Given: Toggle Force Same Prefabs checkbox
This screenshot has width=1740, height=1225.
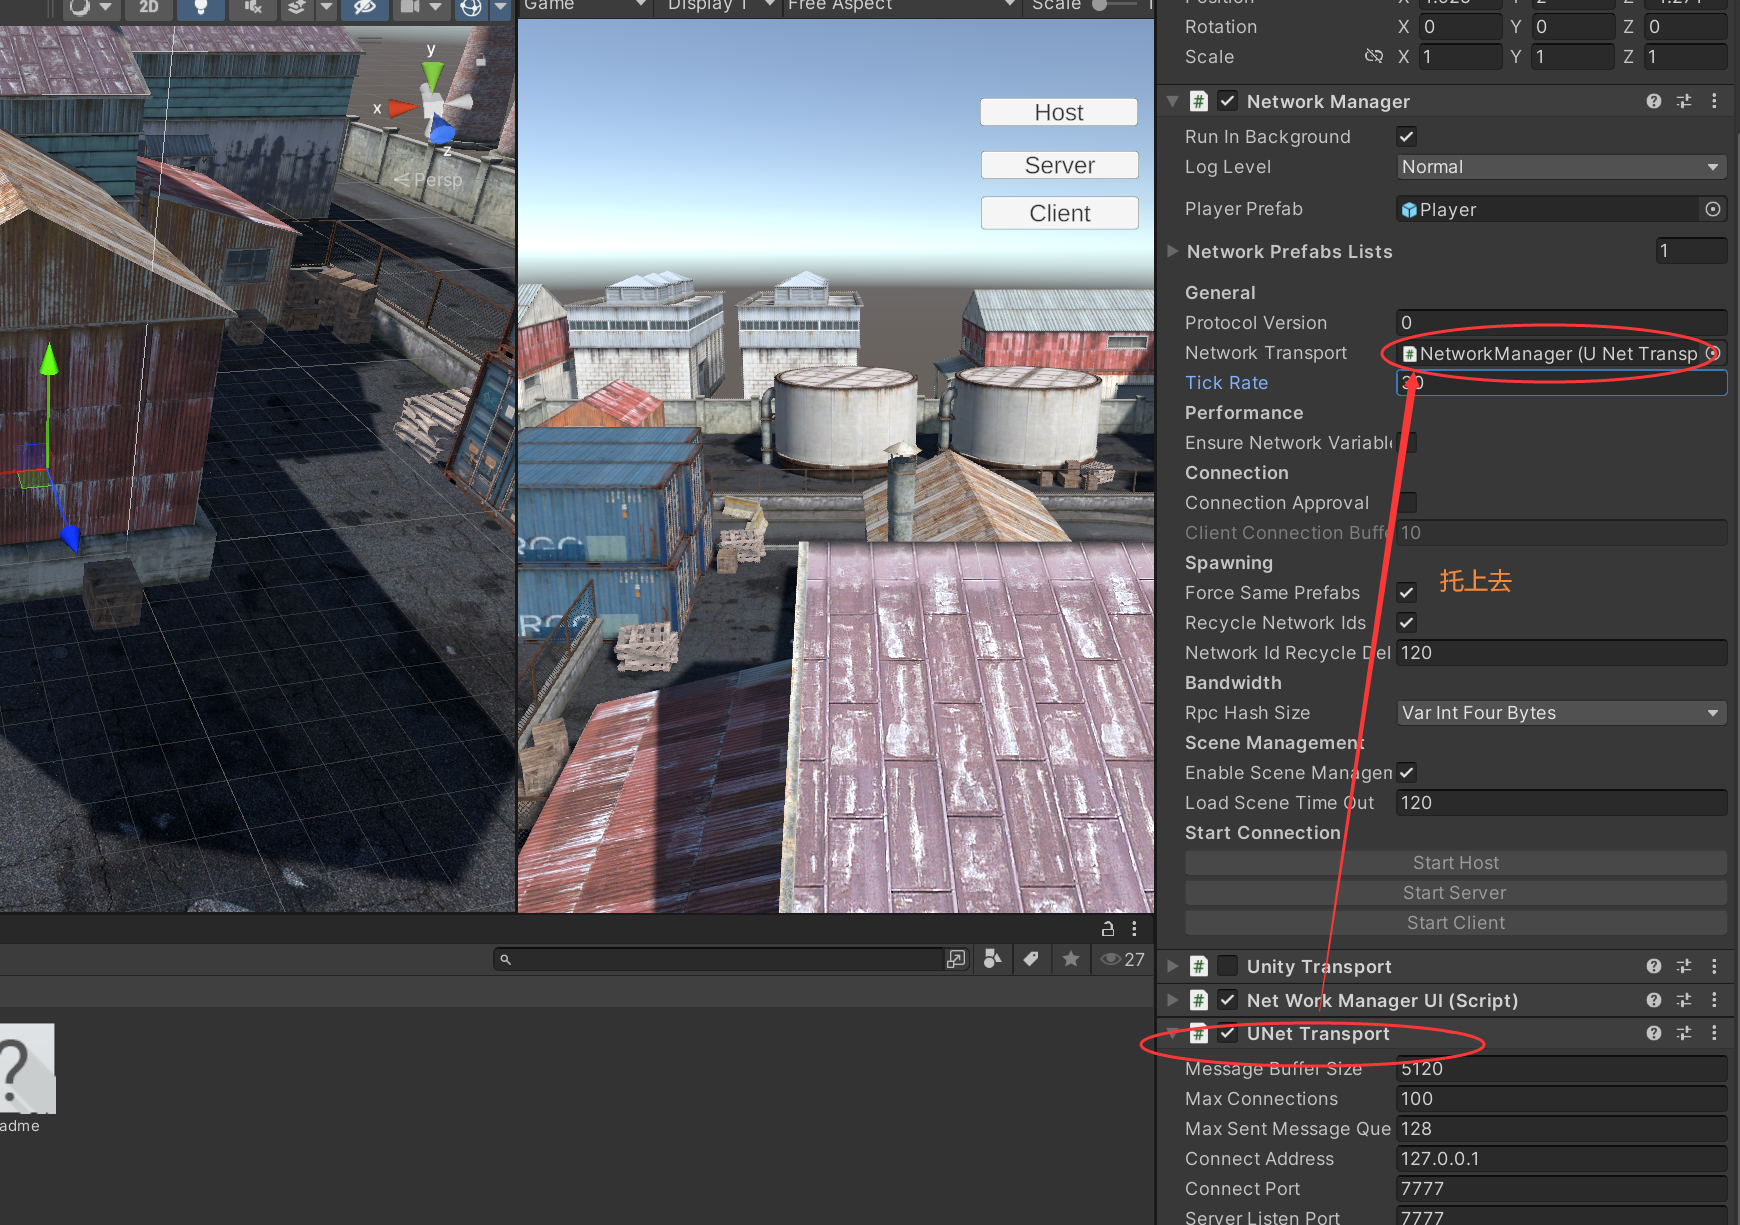Looking at the screenshot, I should point(1406,593).
